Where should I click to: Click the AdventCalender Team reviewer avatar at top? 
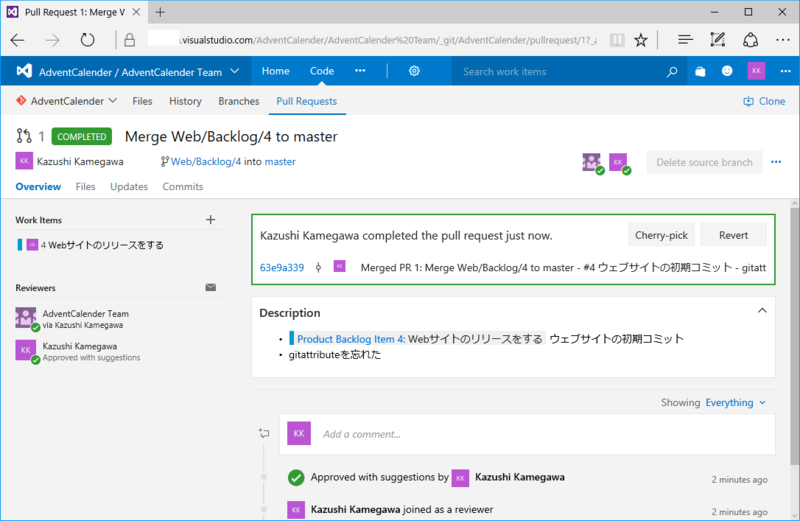592,163
